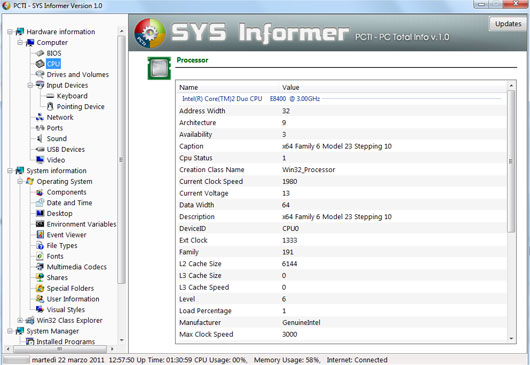Screen dimensions: 530x365
Task: Expand the Win32 Class Explorer node
Action: point(20,320)
